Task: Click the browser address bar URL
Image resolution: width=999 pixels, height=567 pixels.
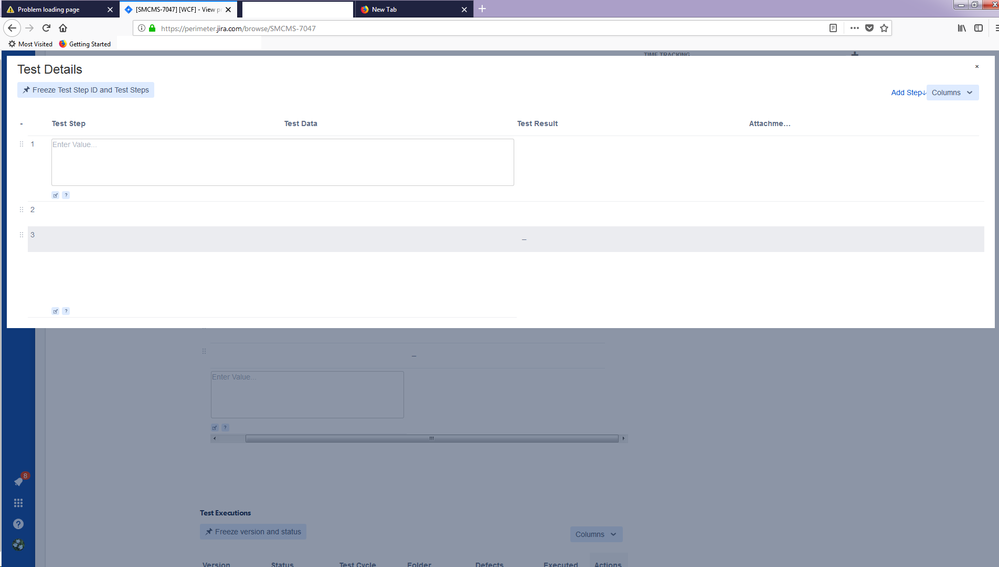Action: click(238, 28)
